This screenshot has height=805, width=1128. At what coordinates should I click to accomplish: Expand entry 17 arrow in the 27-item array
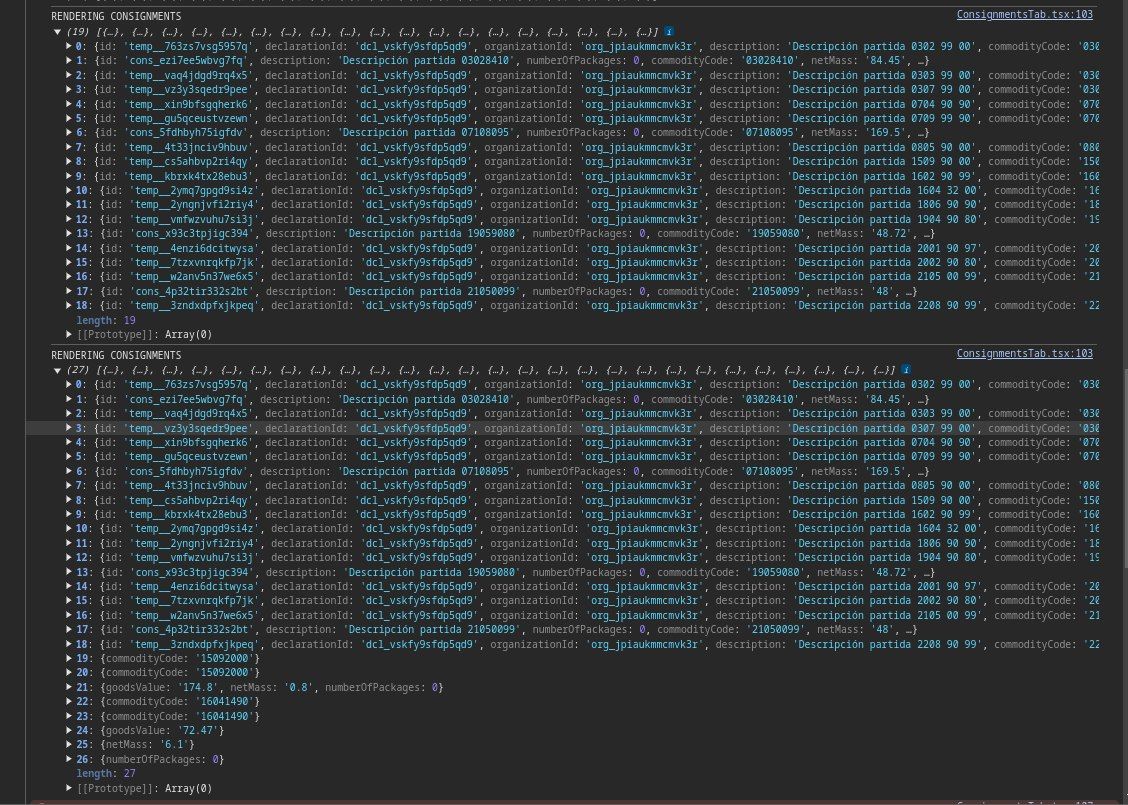69,629
